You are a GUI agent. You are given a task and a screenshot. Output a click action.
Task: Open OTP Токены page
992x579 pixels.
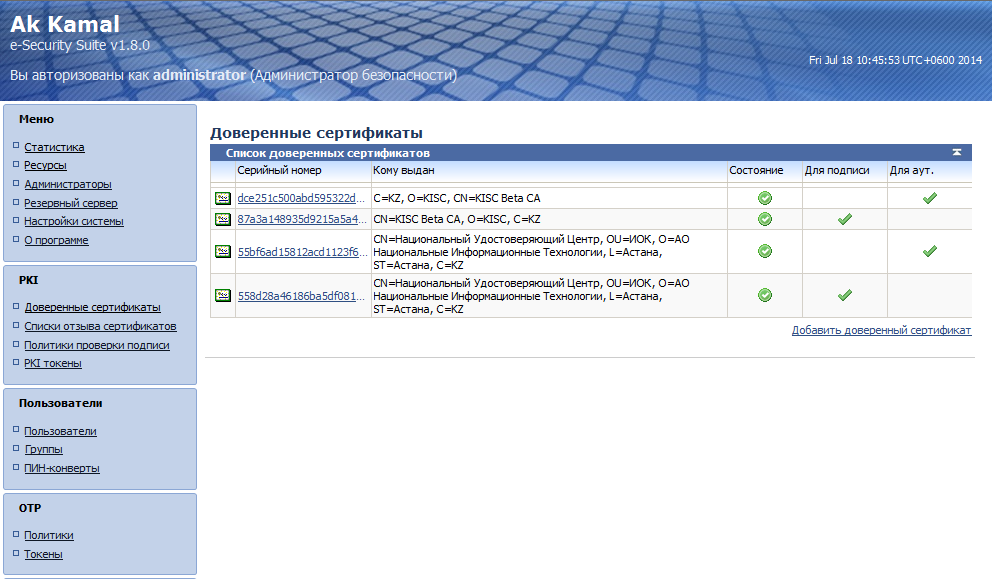44,554
